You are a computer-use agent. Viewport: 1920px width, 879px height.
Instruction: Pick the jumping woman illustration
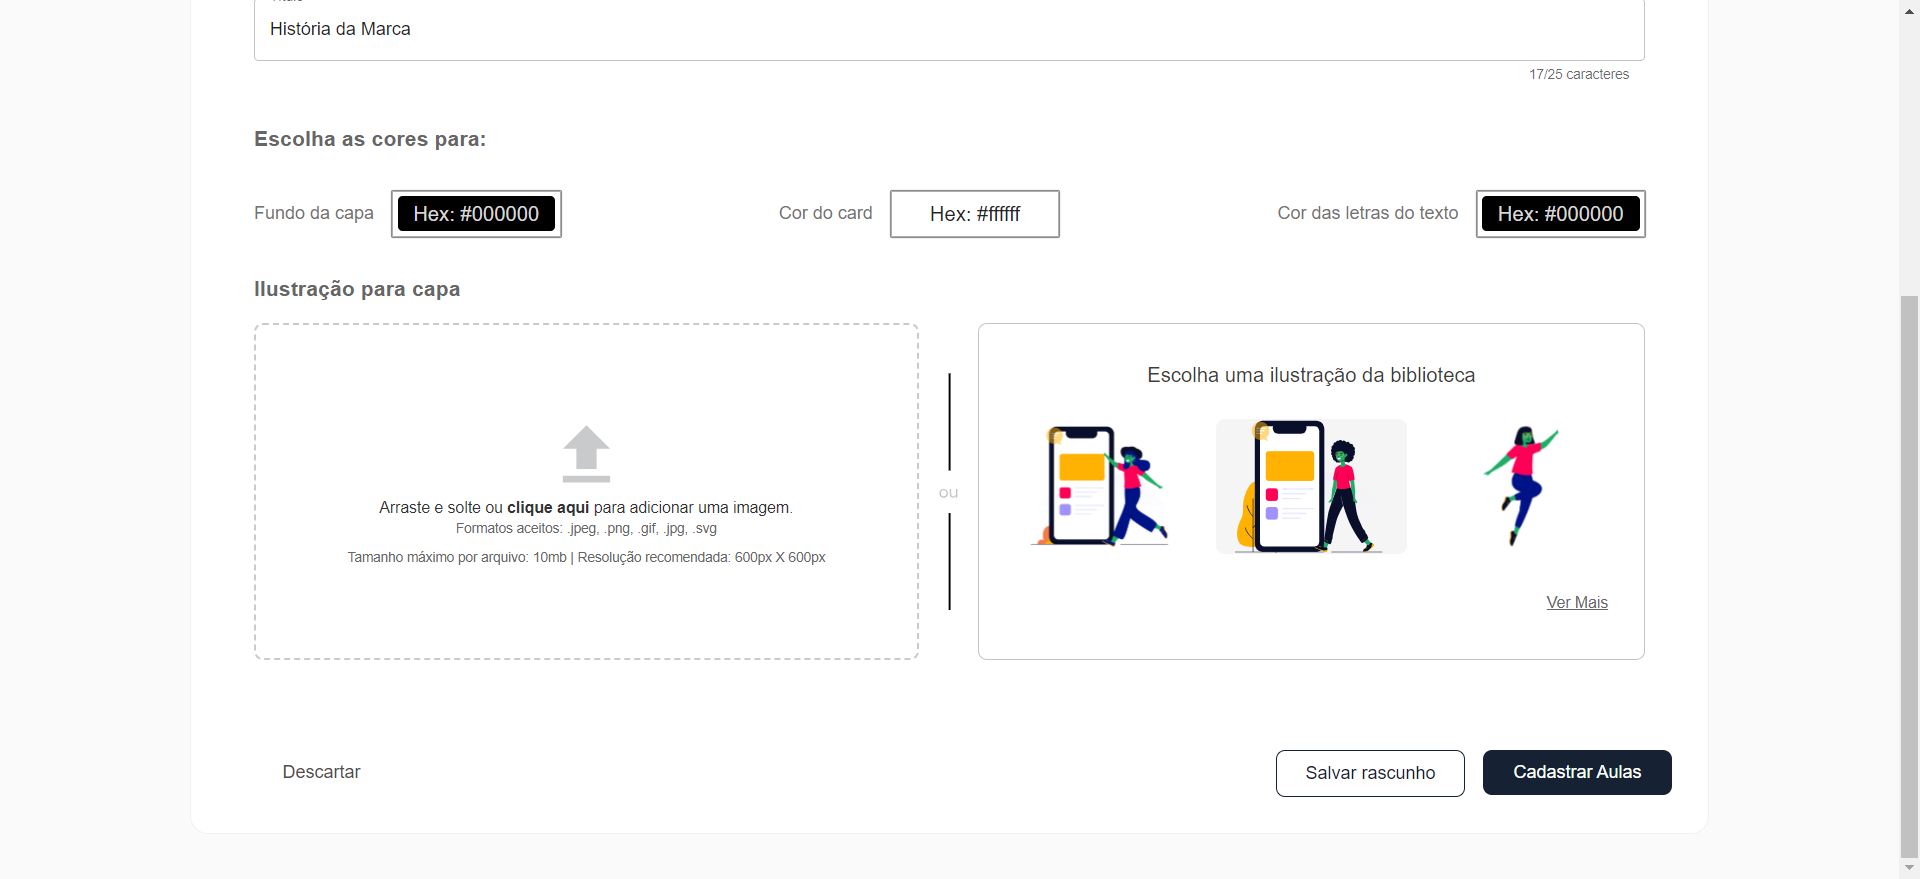point(1521,486)
